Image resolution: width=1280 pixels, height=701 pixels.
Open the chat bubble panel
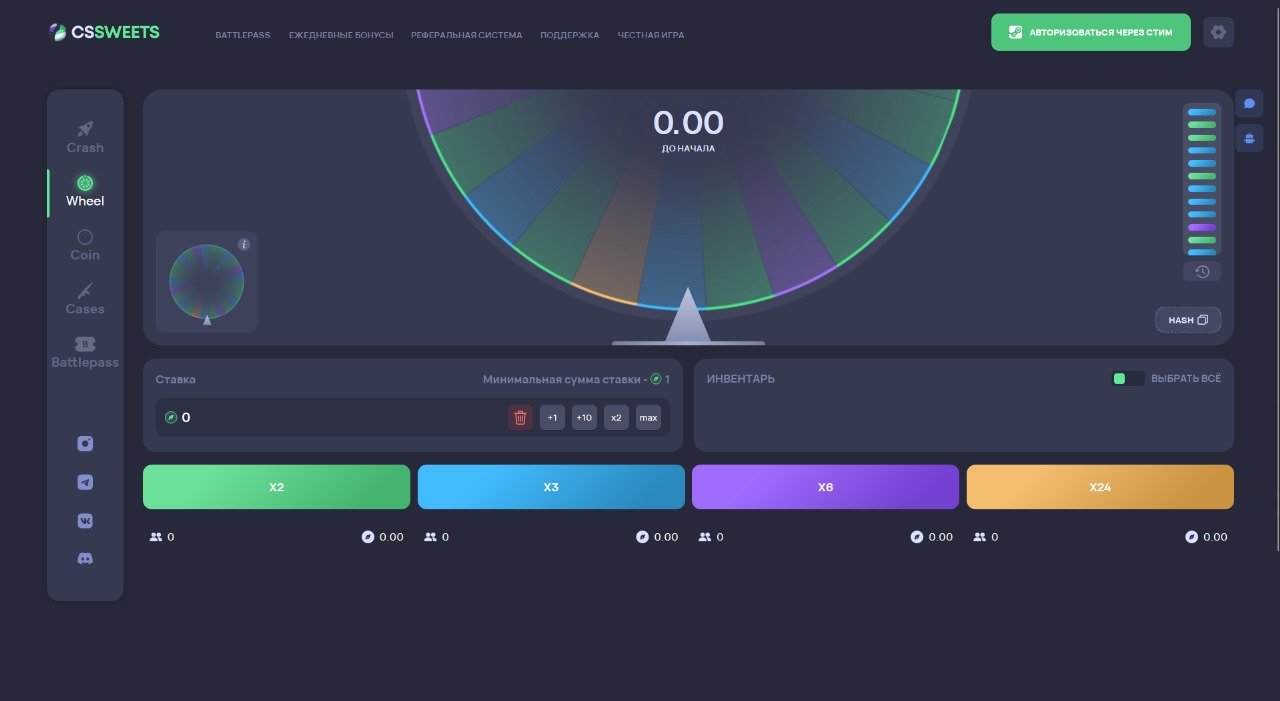[1249, 103]
